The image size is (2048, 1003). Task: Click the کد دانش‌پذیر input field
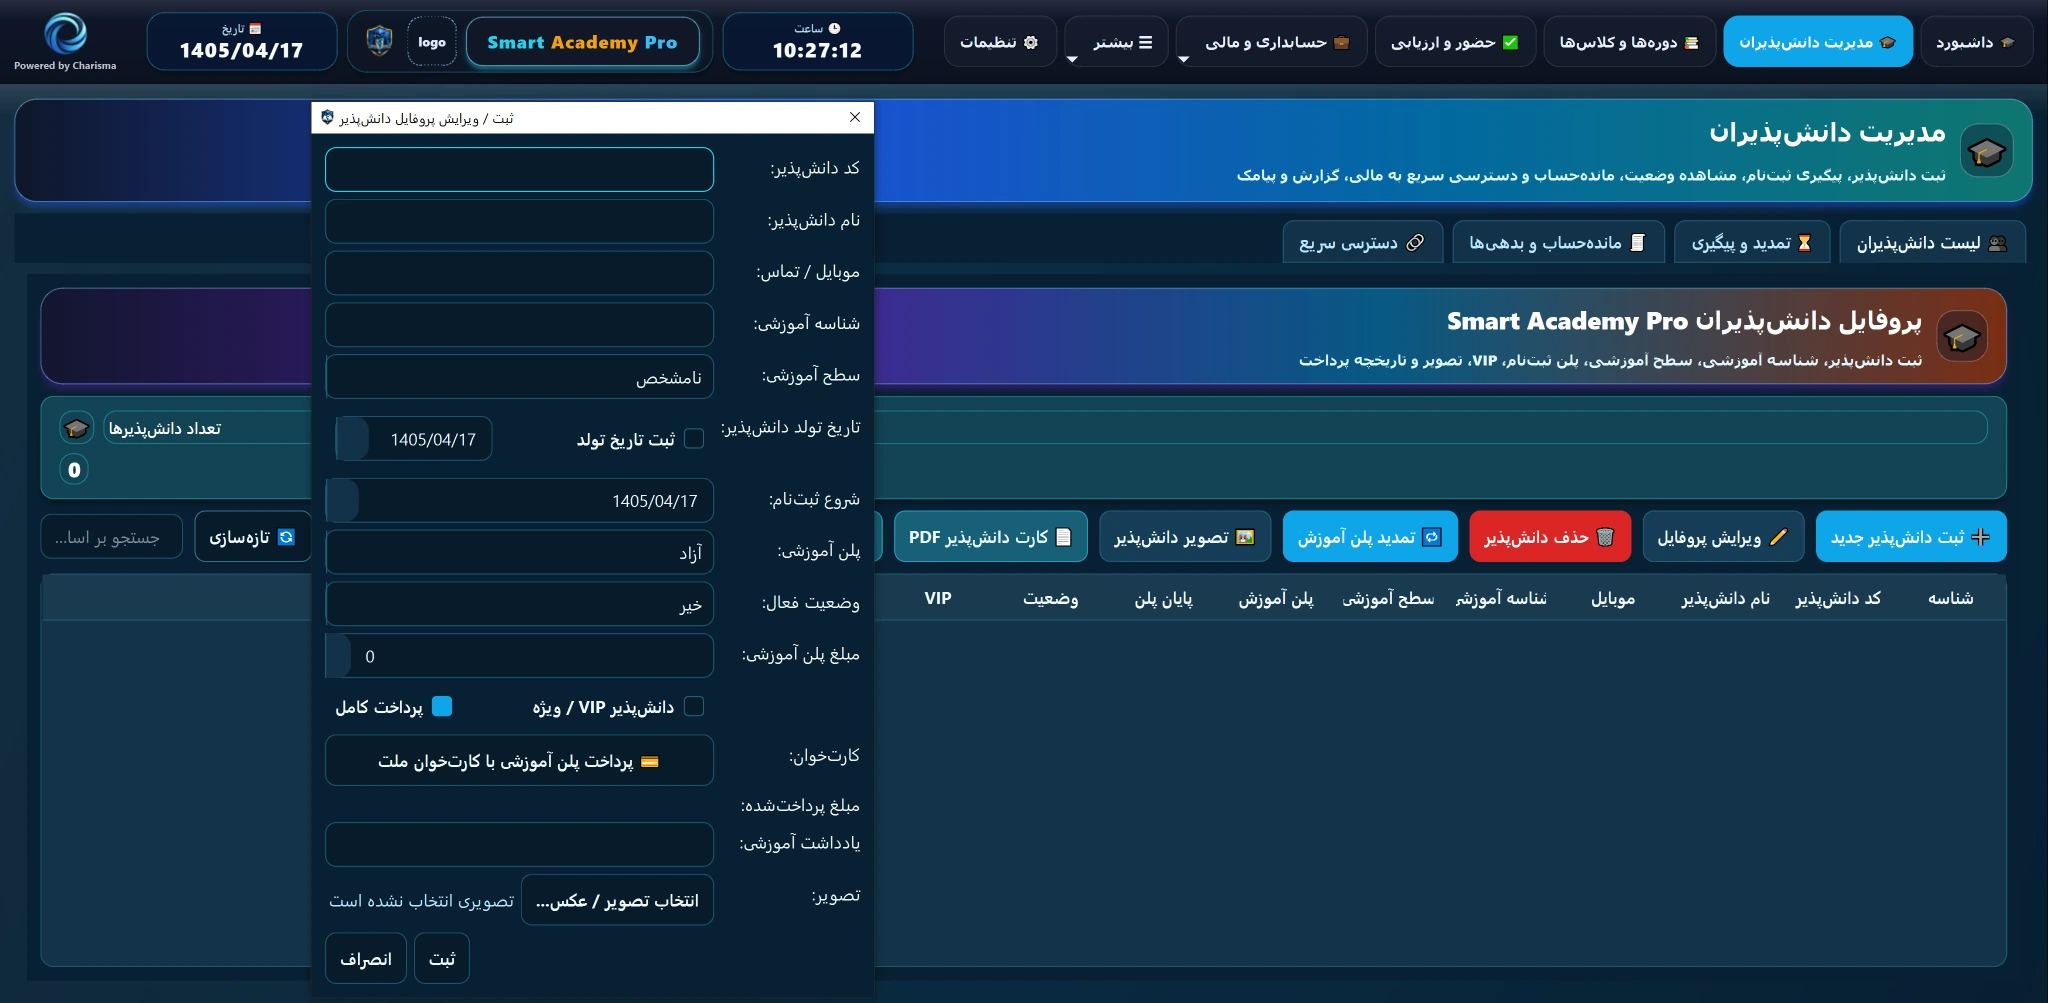click(519, 169)
